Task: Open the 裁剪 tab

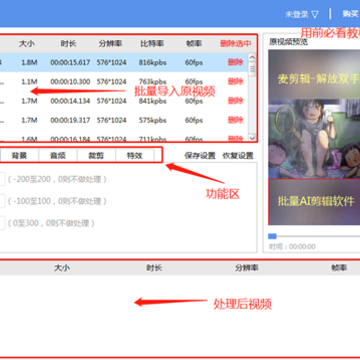Action: click(x=96, y=155)
